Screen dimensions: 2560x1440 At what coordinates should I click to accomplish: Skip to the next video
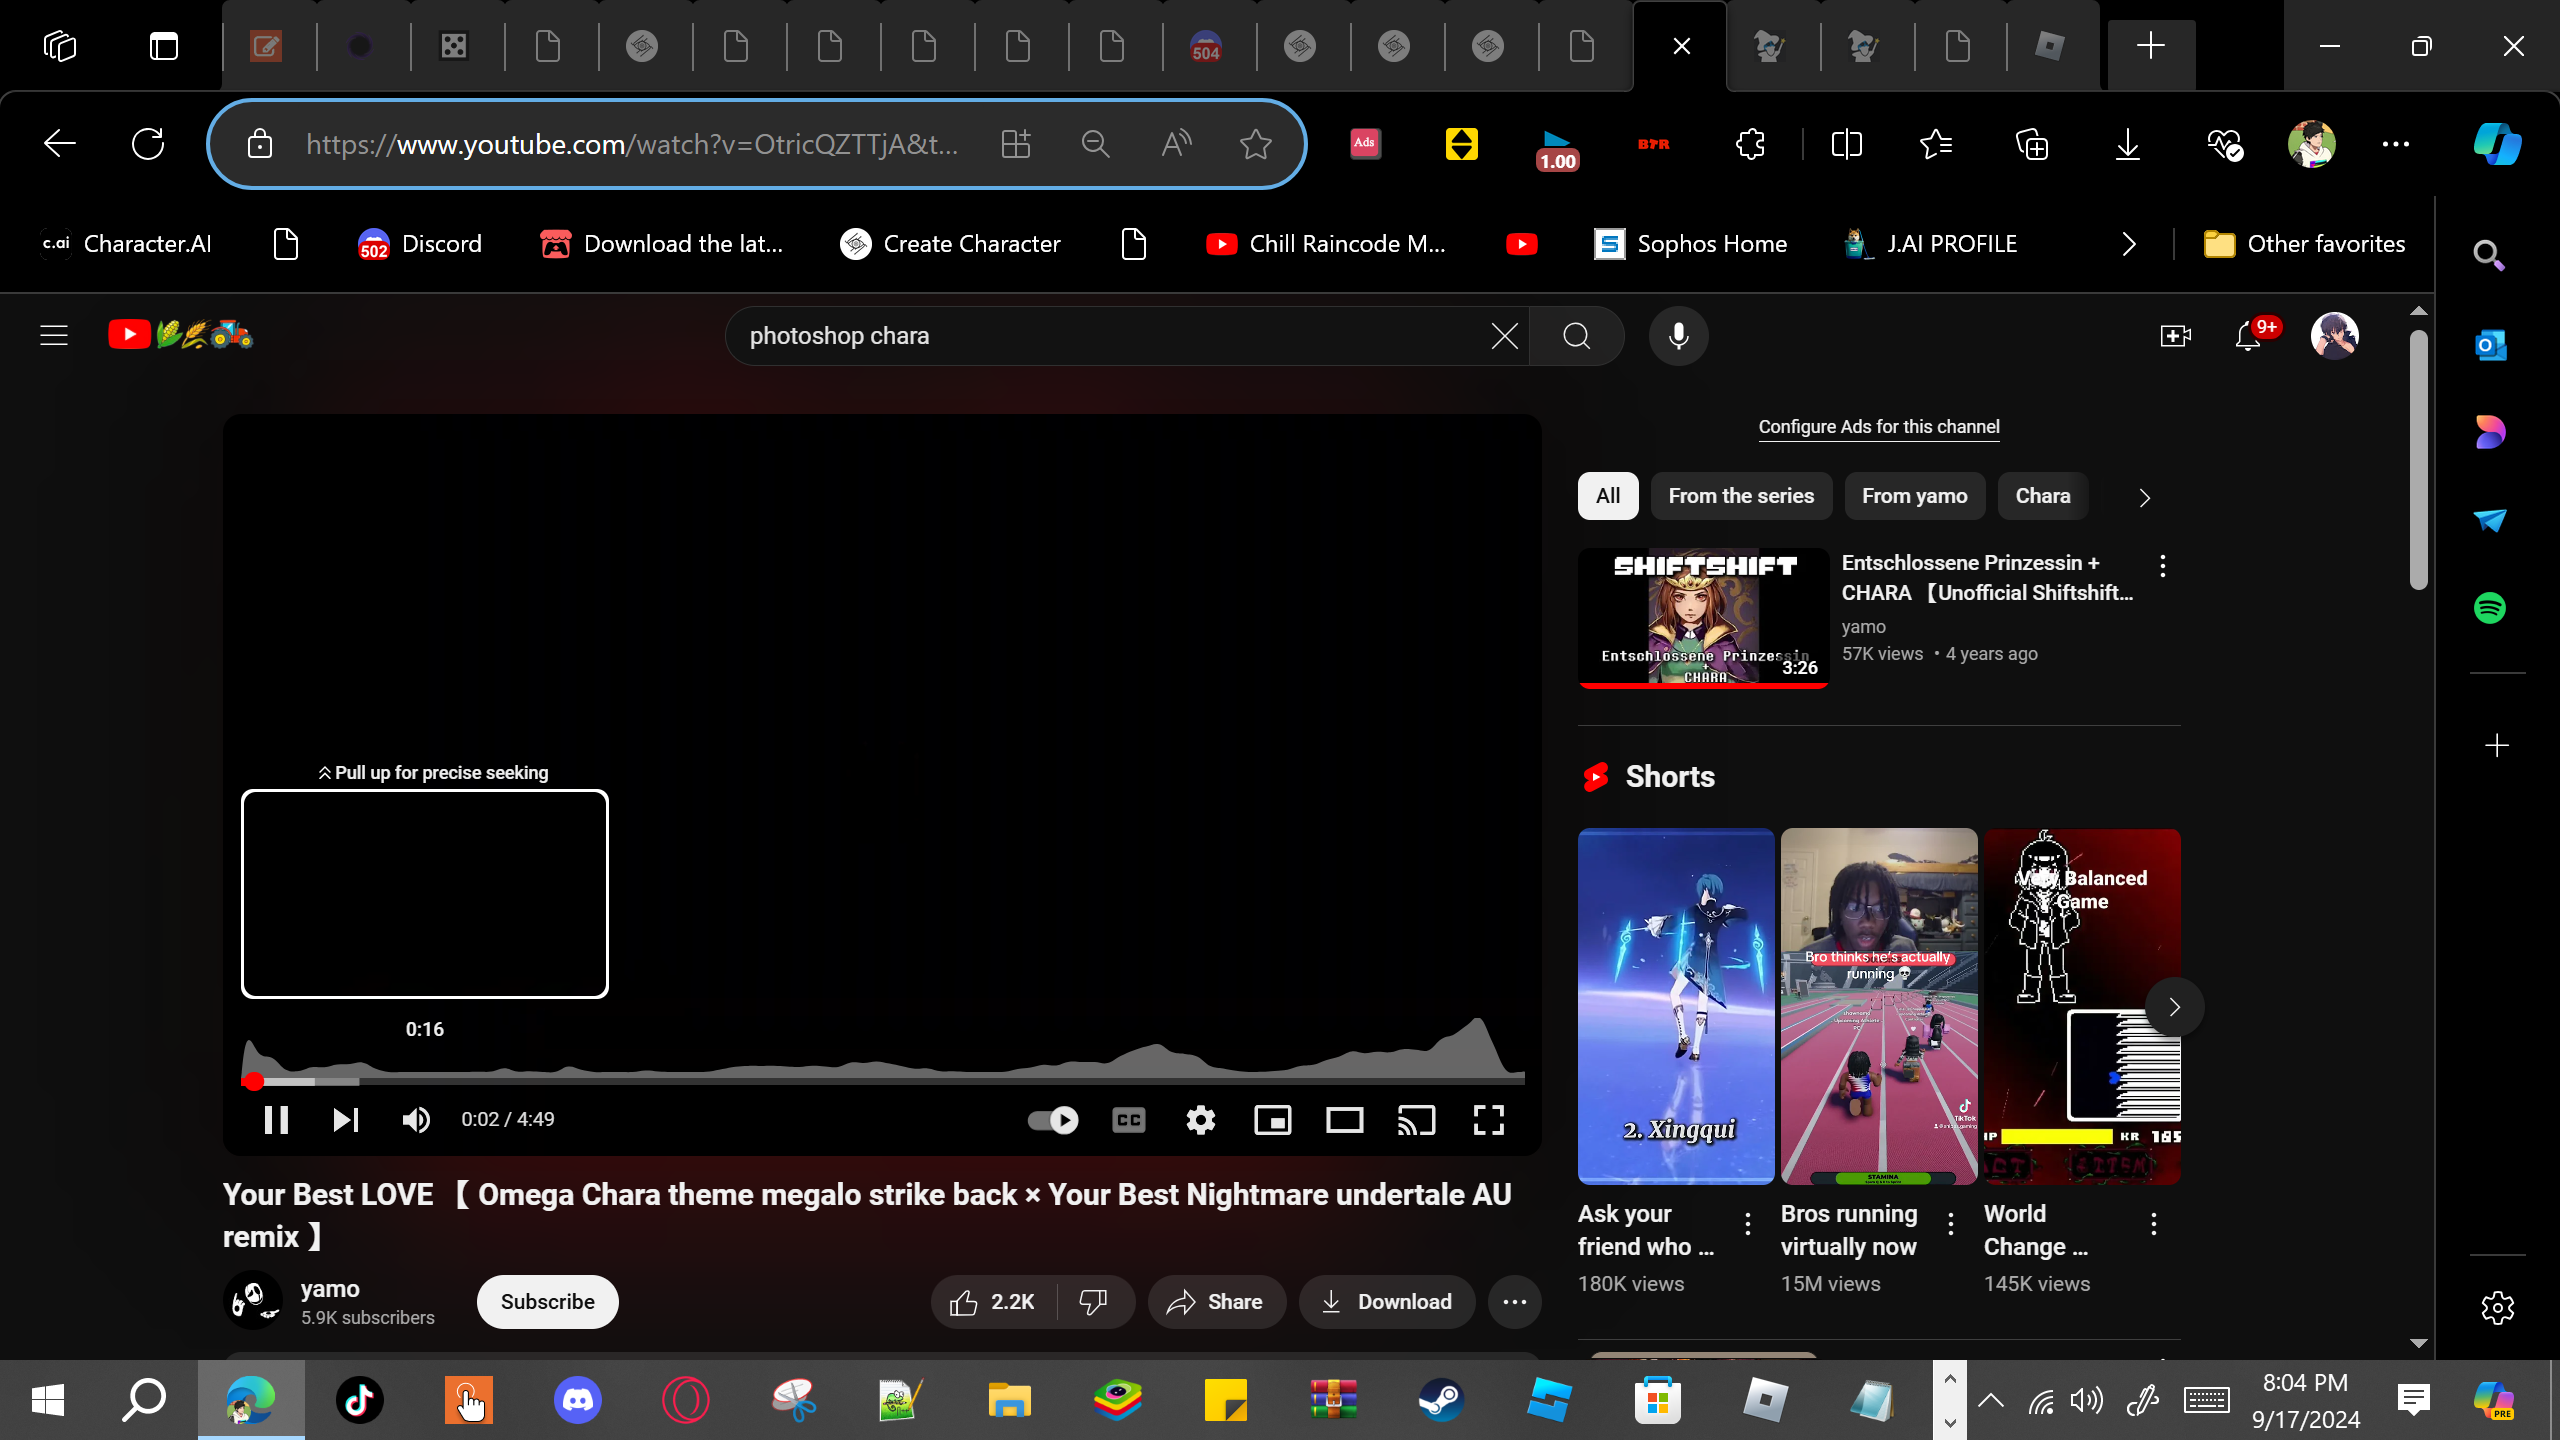(346, 1120)
